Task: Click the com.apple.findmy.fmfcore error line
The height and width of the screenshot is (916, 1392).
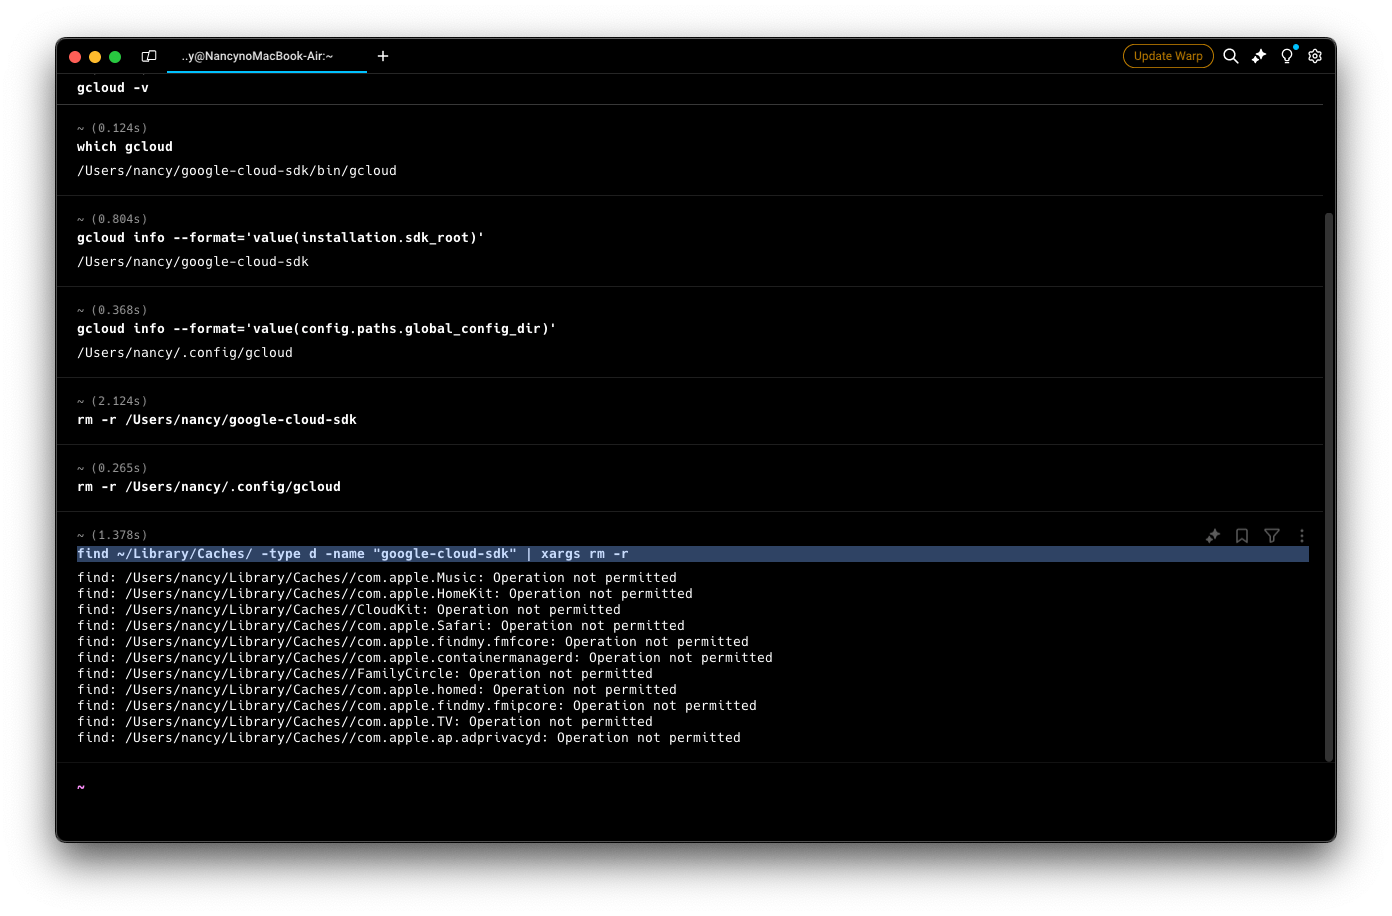Action: (x=413, y=642)
